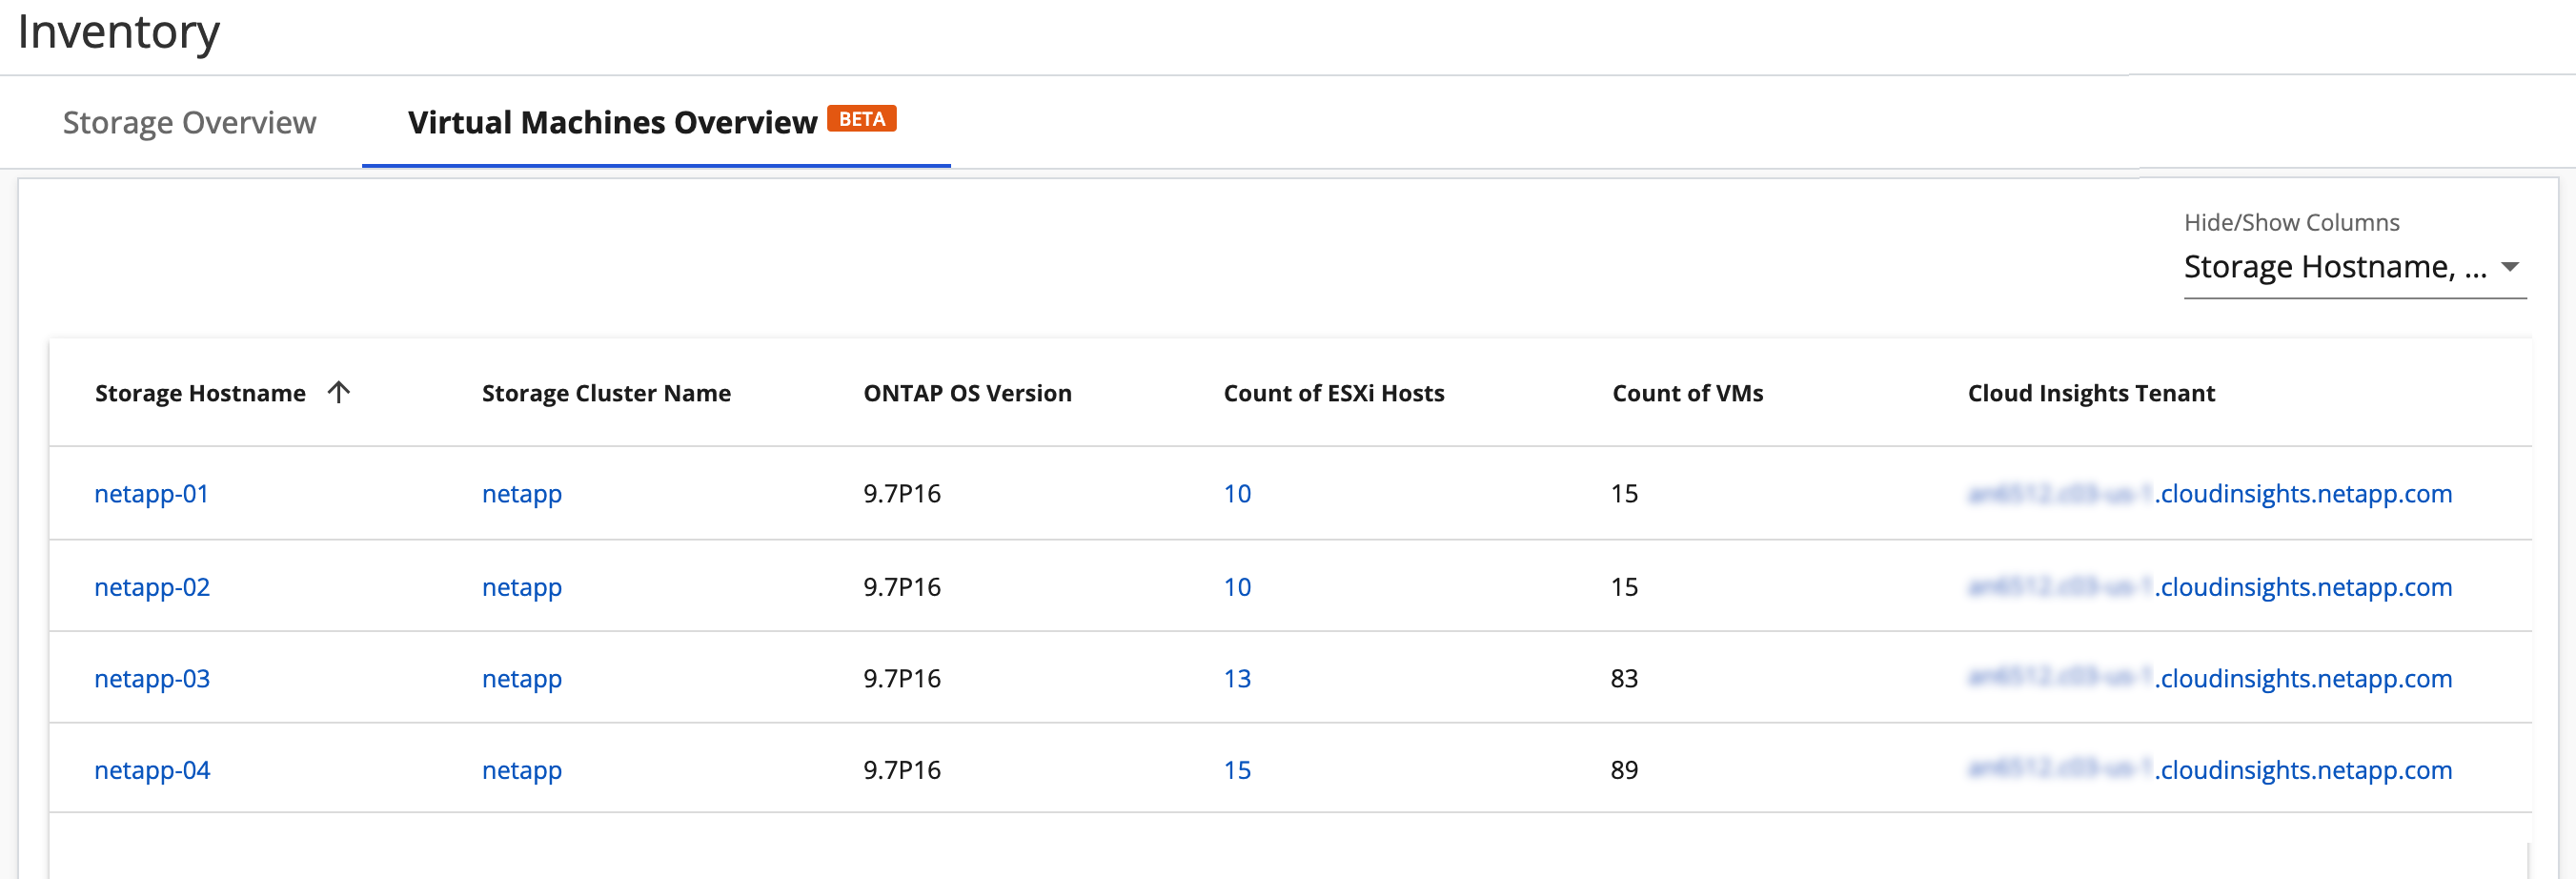Image resolution: width=2576 pixels, height=879 pixels.
Task: Click ESXi host count 10 for netapp-02
Action: click(x=1237, y=586)
